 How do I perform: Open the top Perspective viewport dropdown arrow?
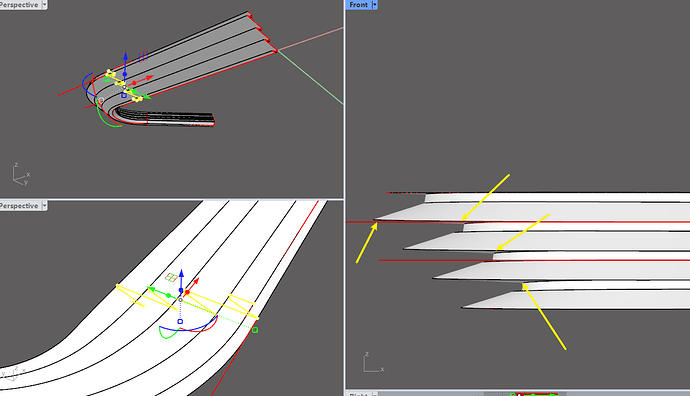click(44, 5)
